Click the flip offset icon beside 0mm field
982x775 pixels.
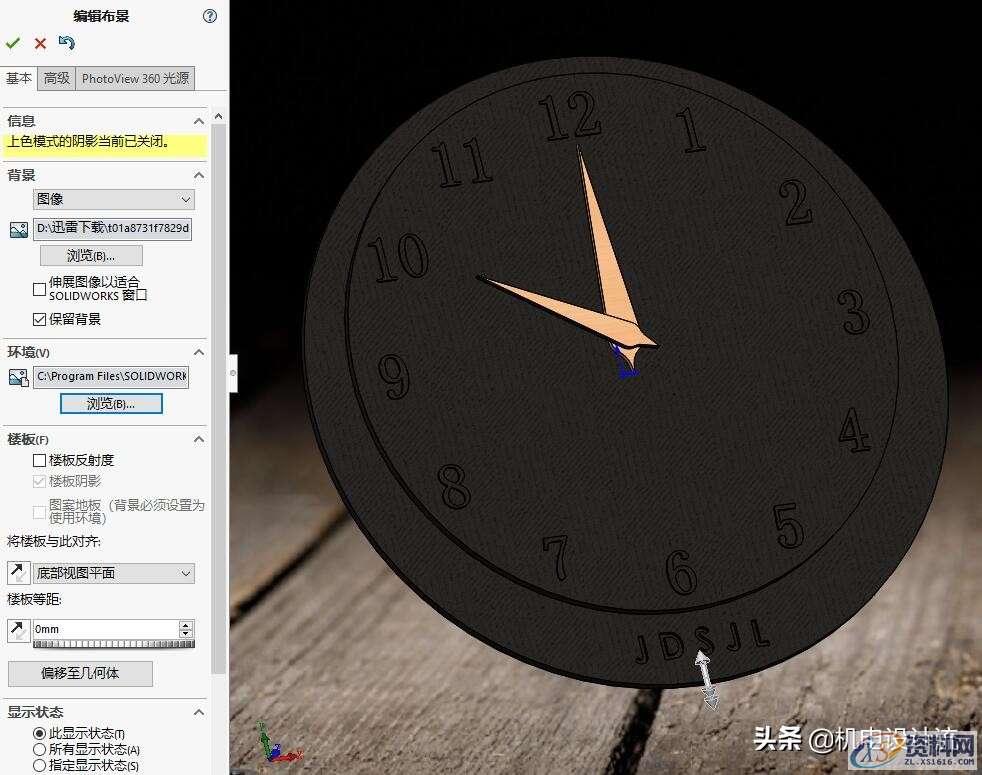(18, 630)
